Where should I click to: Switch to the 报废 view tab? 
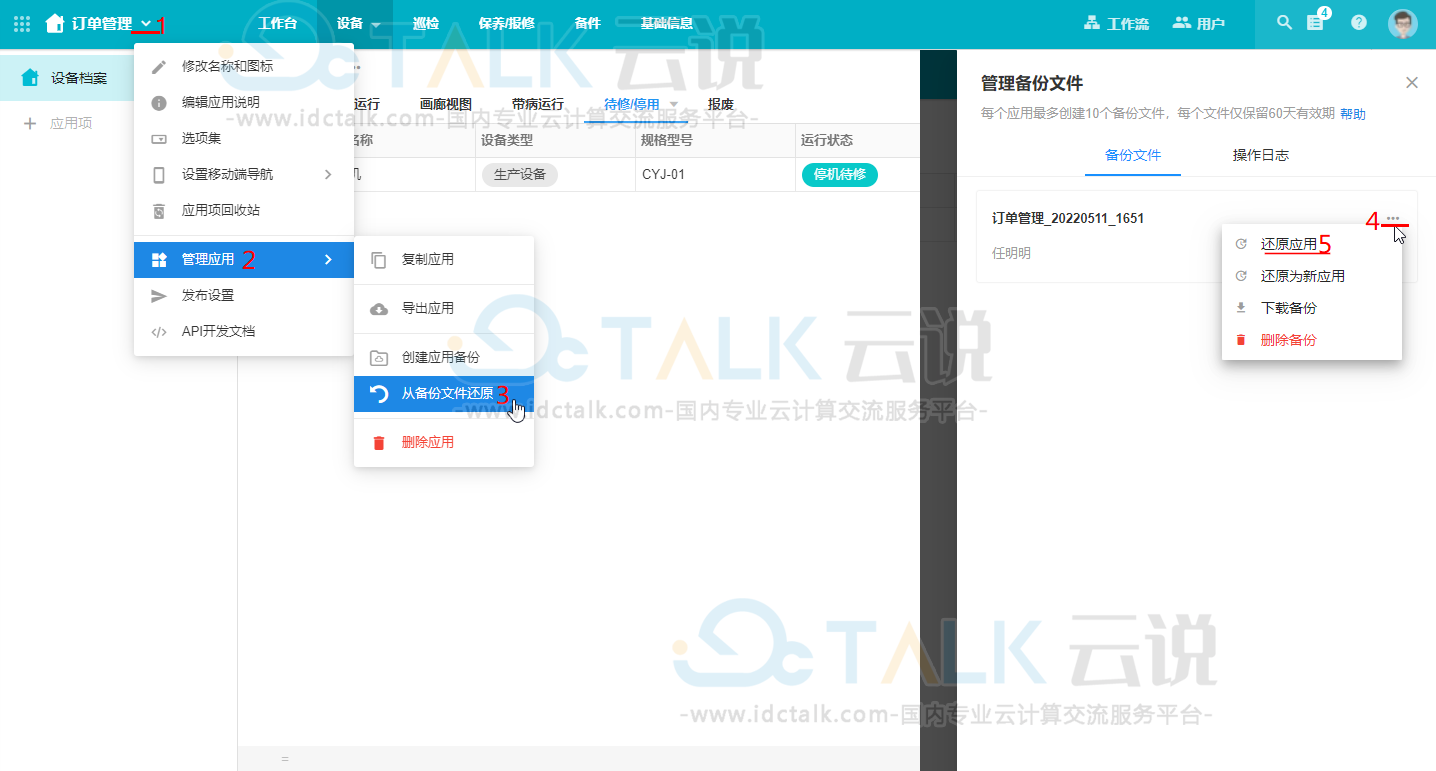721,104
